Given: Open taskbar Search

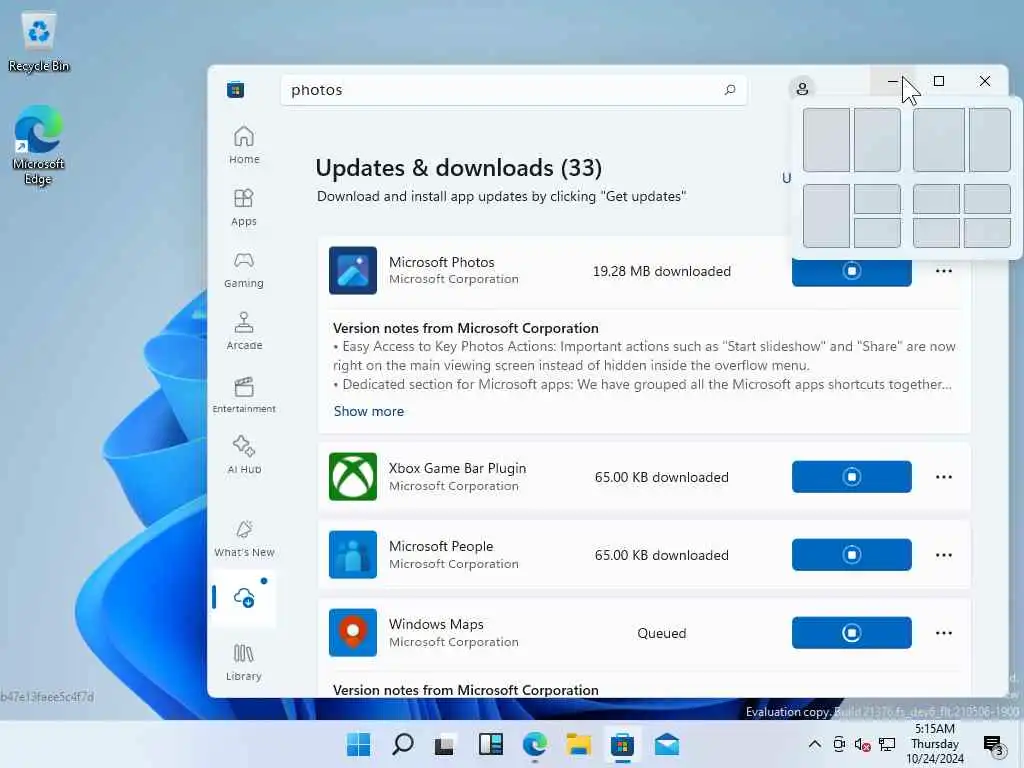Looking at the screenshot, I should (x=402, y=744).
